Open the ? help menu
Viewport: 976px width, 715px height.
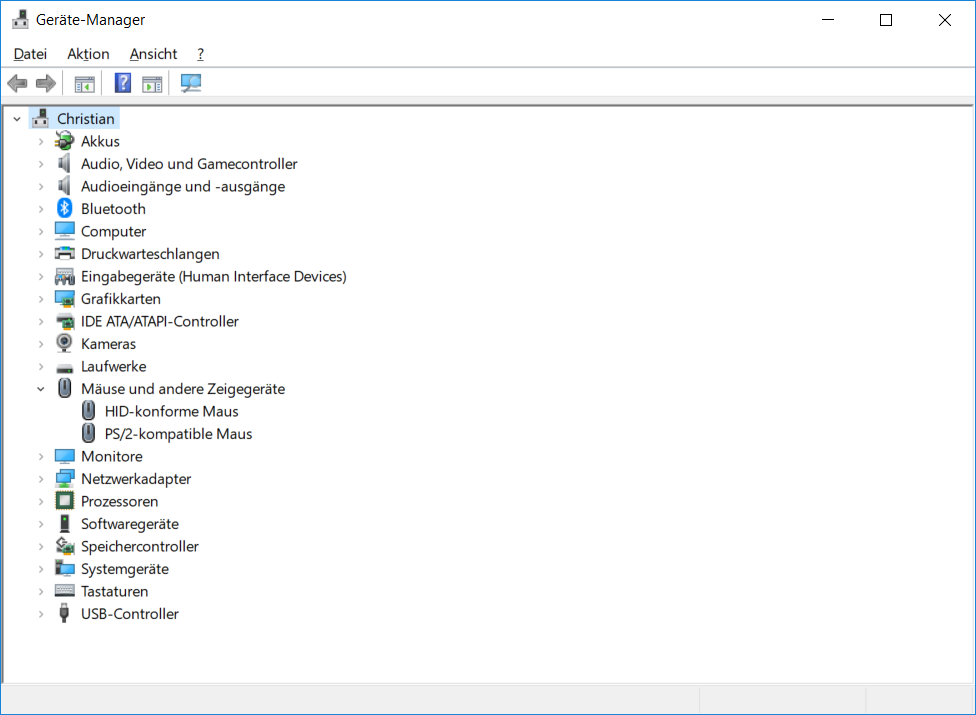[200, 54]
